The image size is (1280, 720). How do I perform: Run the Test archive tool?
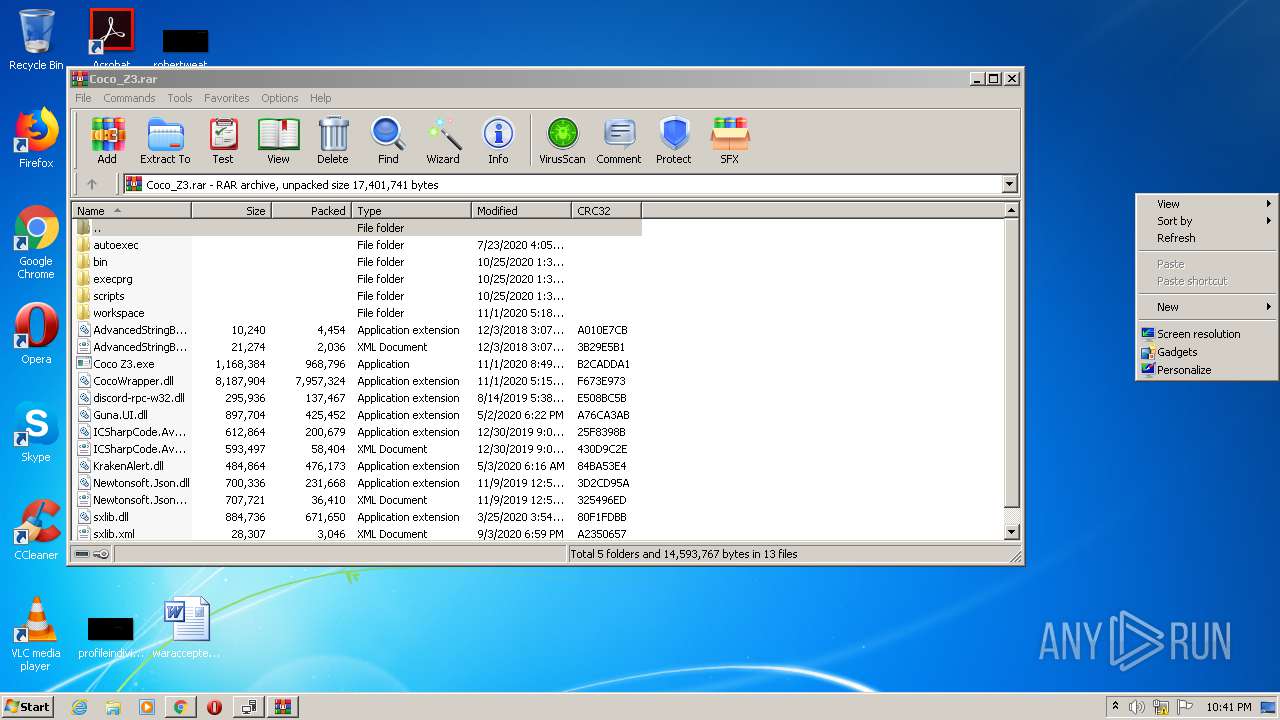click(223, 140)
